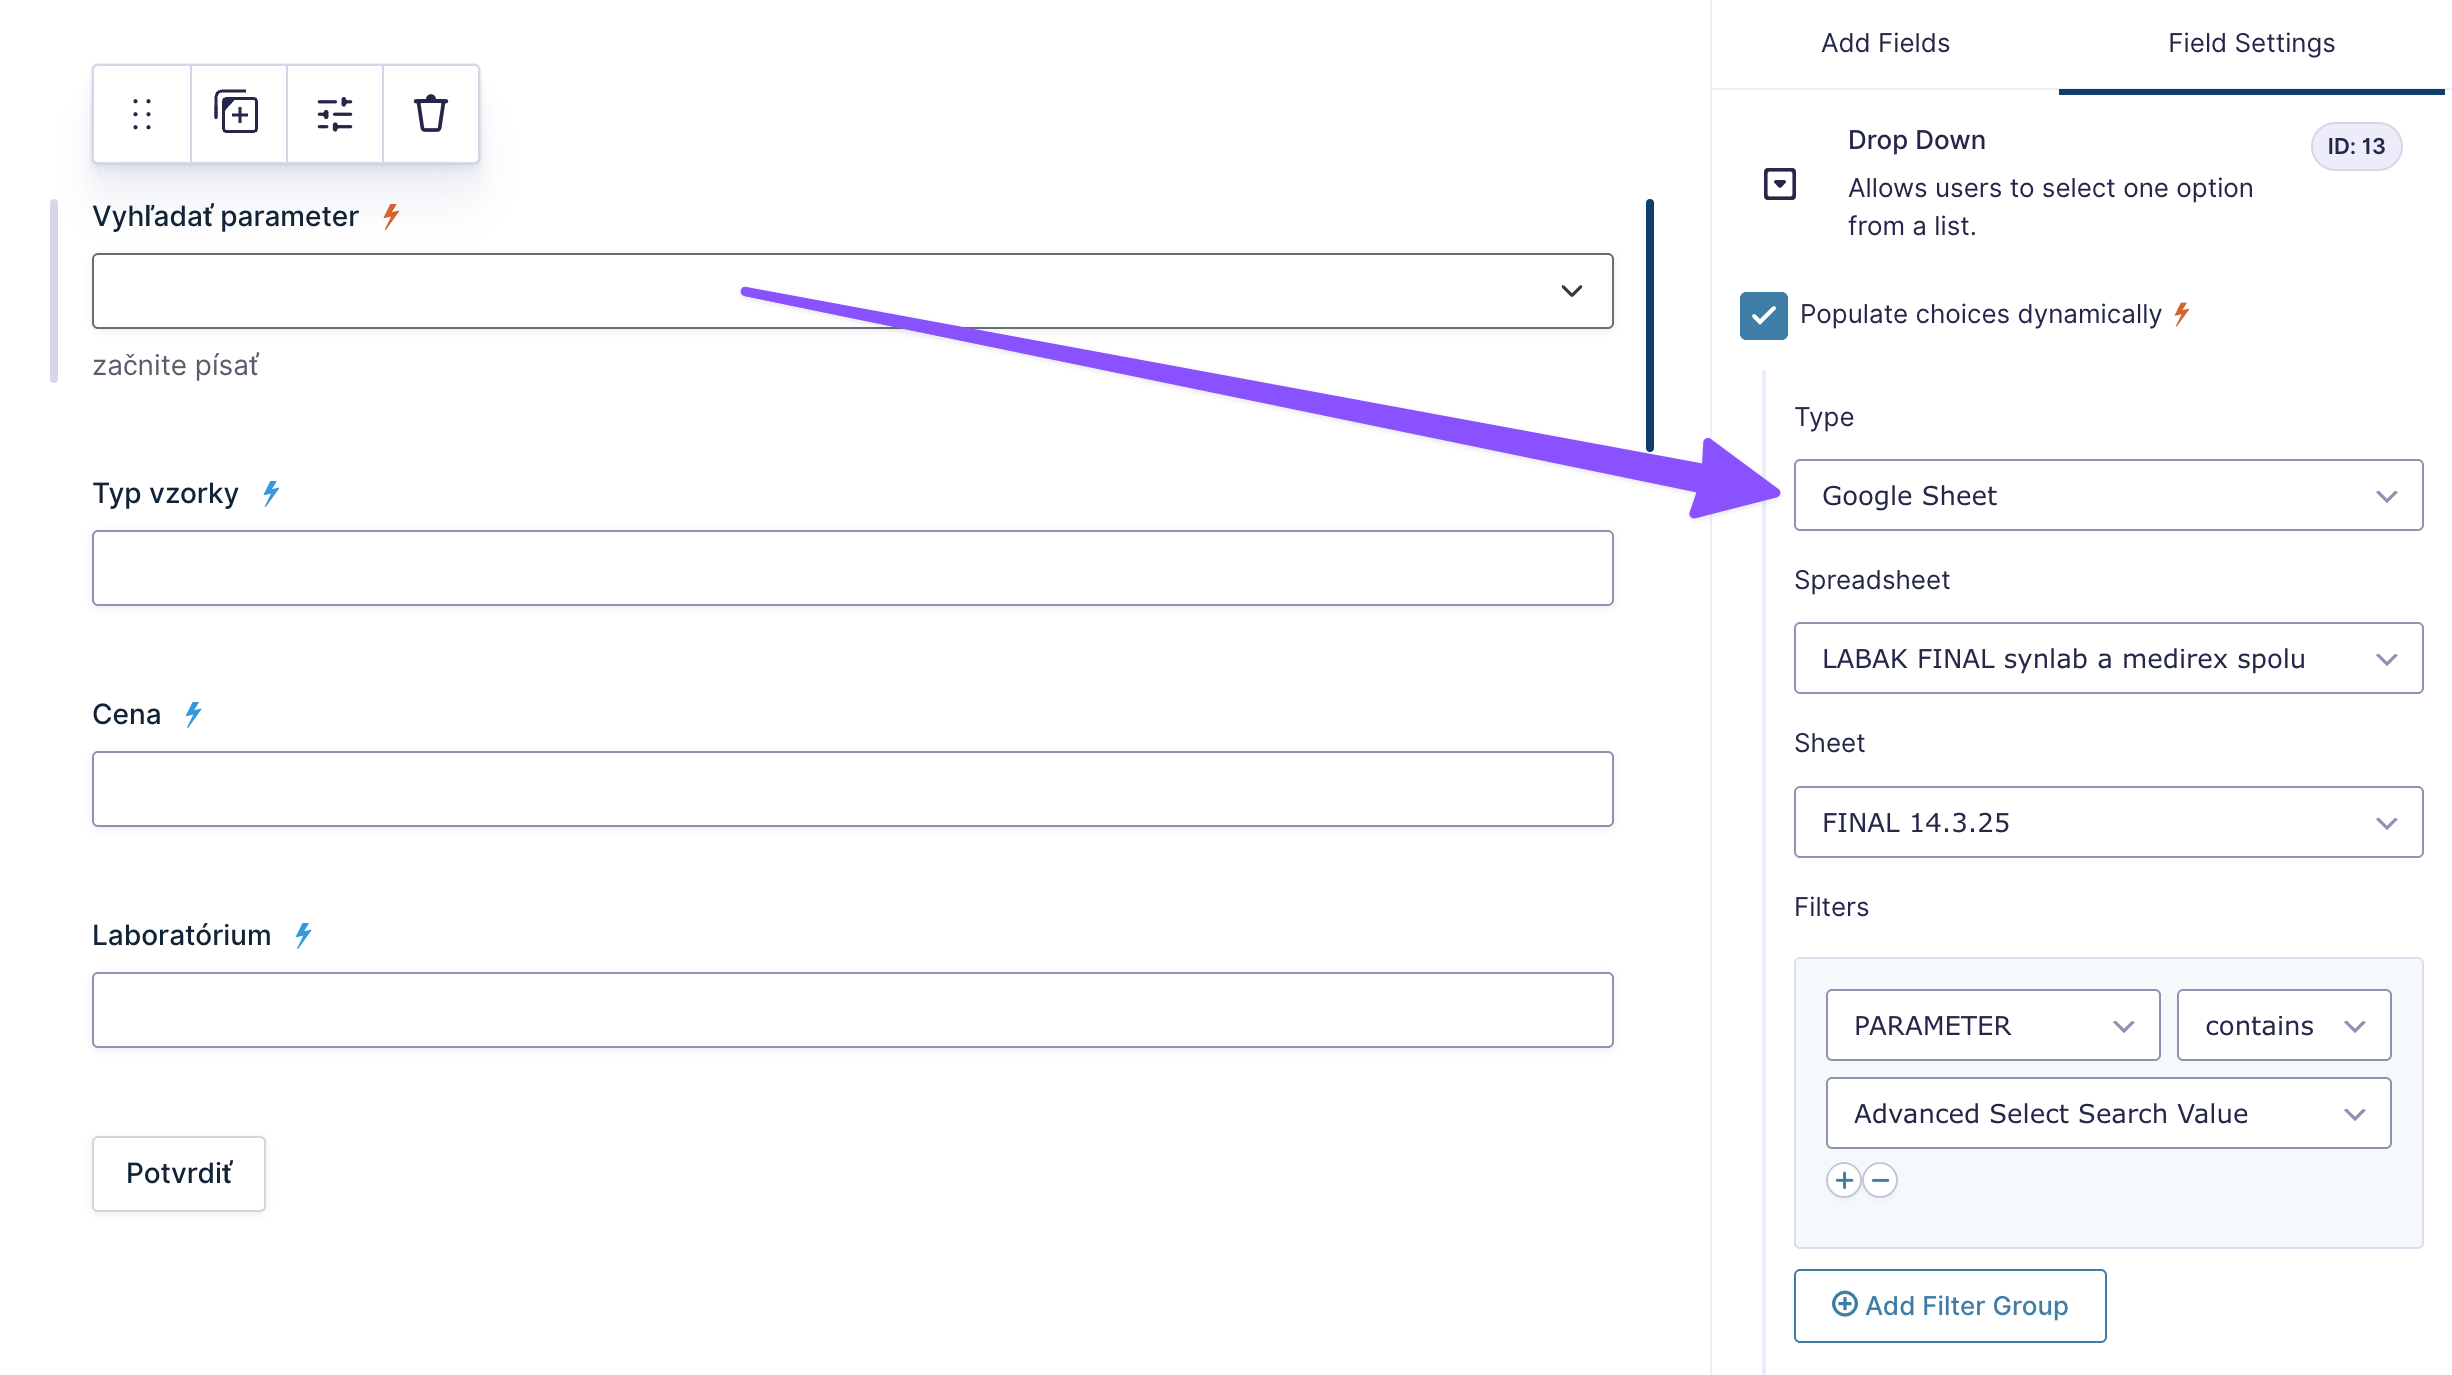Select the Field Settings tab
This screenshot has height=1375, width=2452.
[2251, 44]
